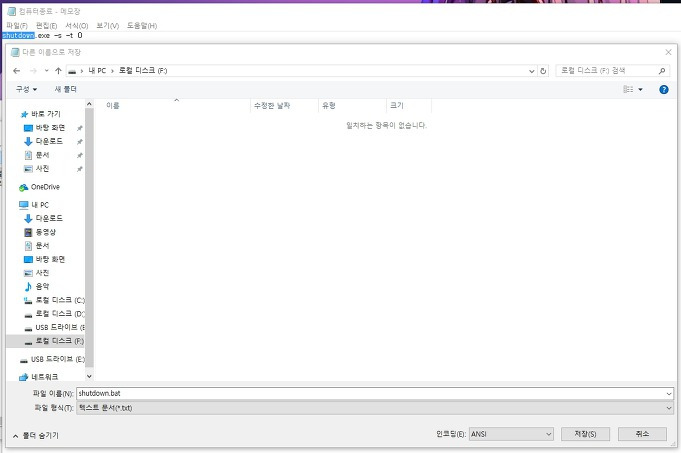Expand the 파일 이름 dropdown arrow

669,394
